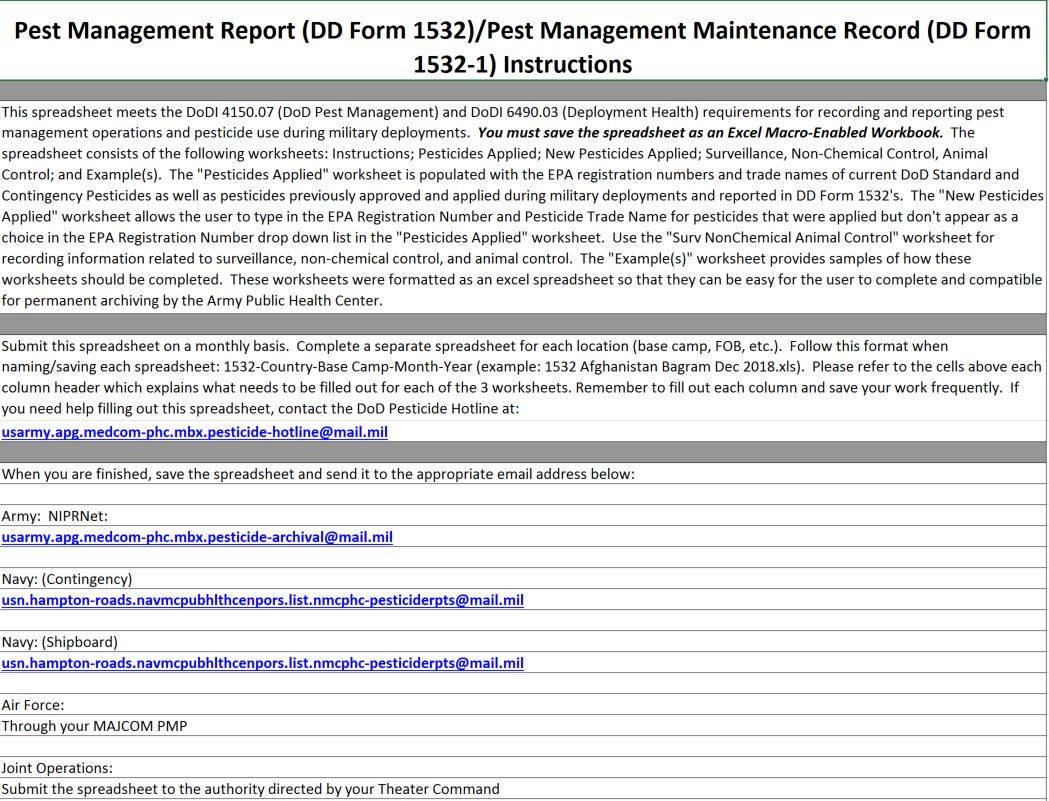Click the gray bar below the pesticide-hotline link
1049x801 pixels.
[523, 452]
